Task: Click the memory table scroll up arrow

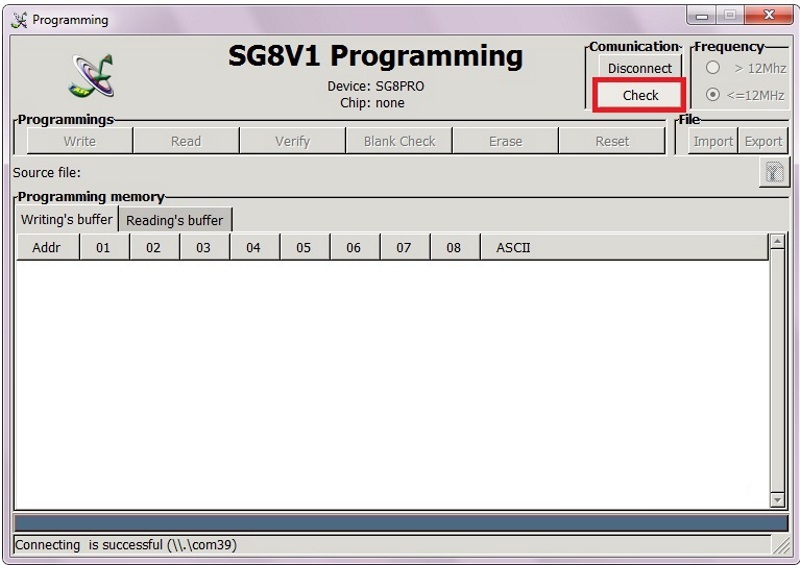Action: click(x=777, y=241)
